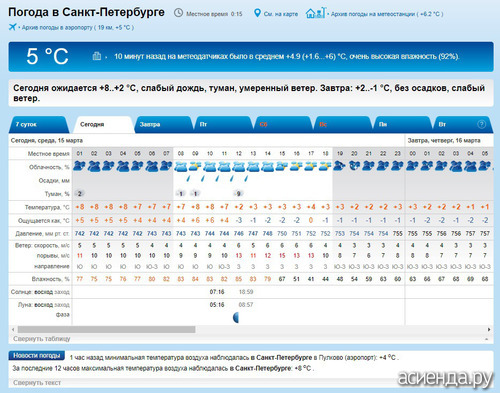Click gust value 15 at hour 15
The width and height of the screenshot is (500, 393).
(282, 256)
